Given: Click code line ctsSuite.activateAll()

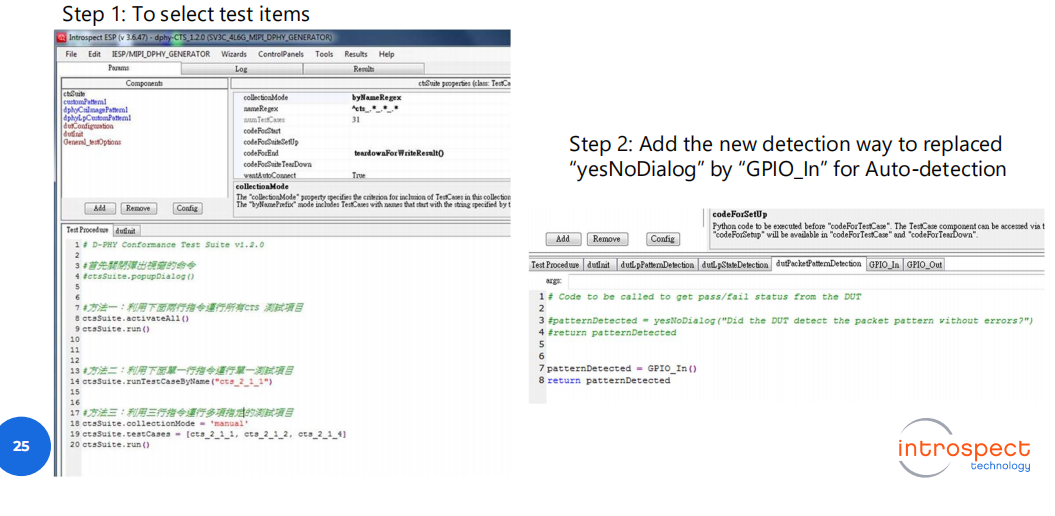Looking at the screenshot, I should 136,318.
